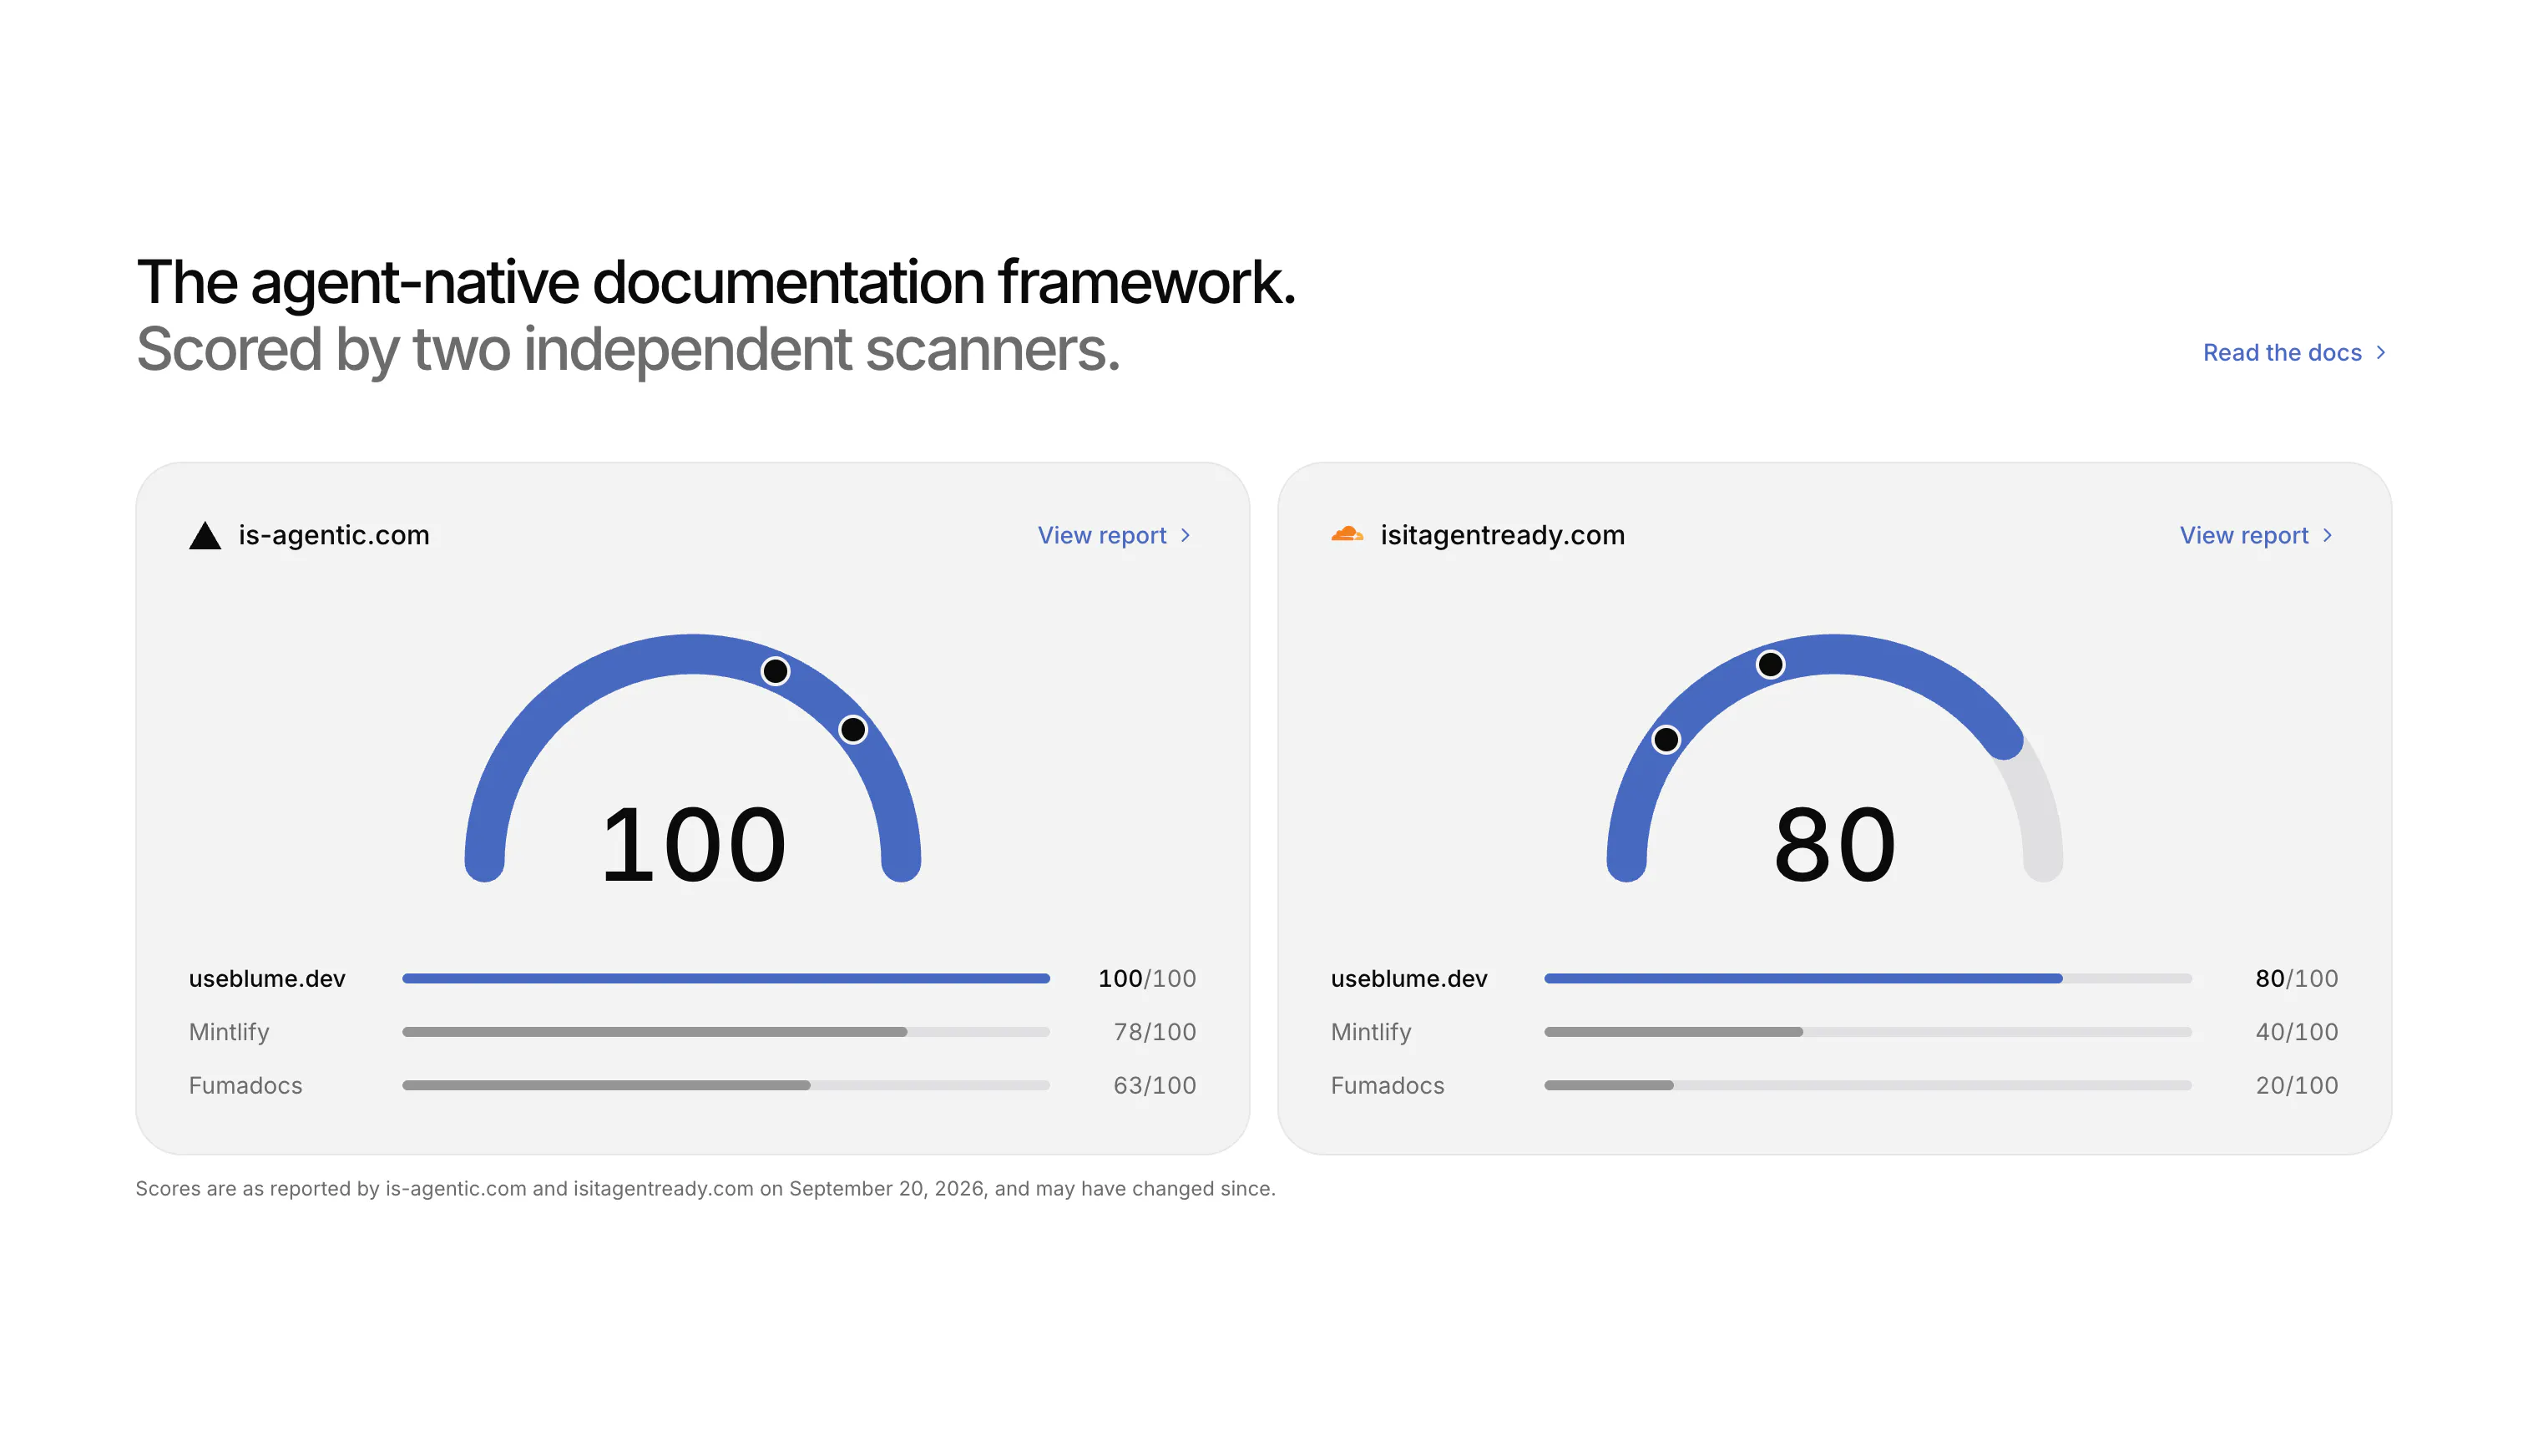
Task: Click the 78/100 score value
Action: (x=1155, y=1031)
